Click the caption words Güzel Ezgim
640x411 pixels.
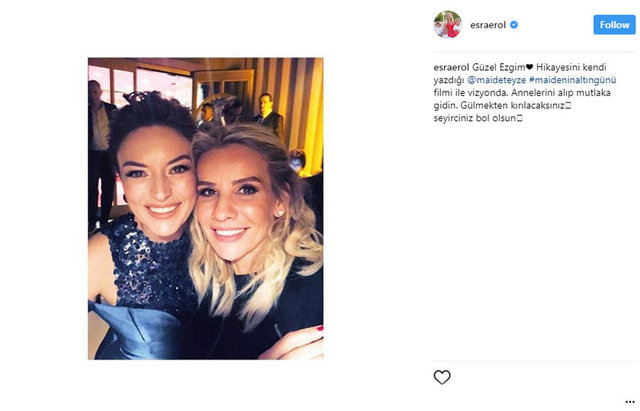499,67
